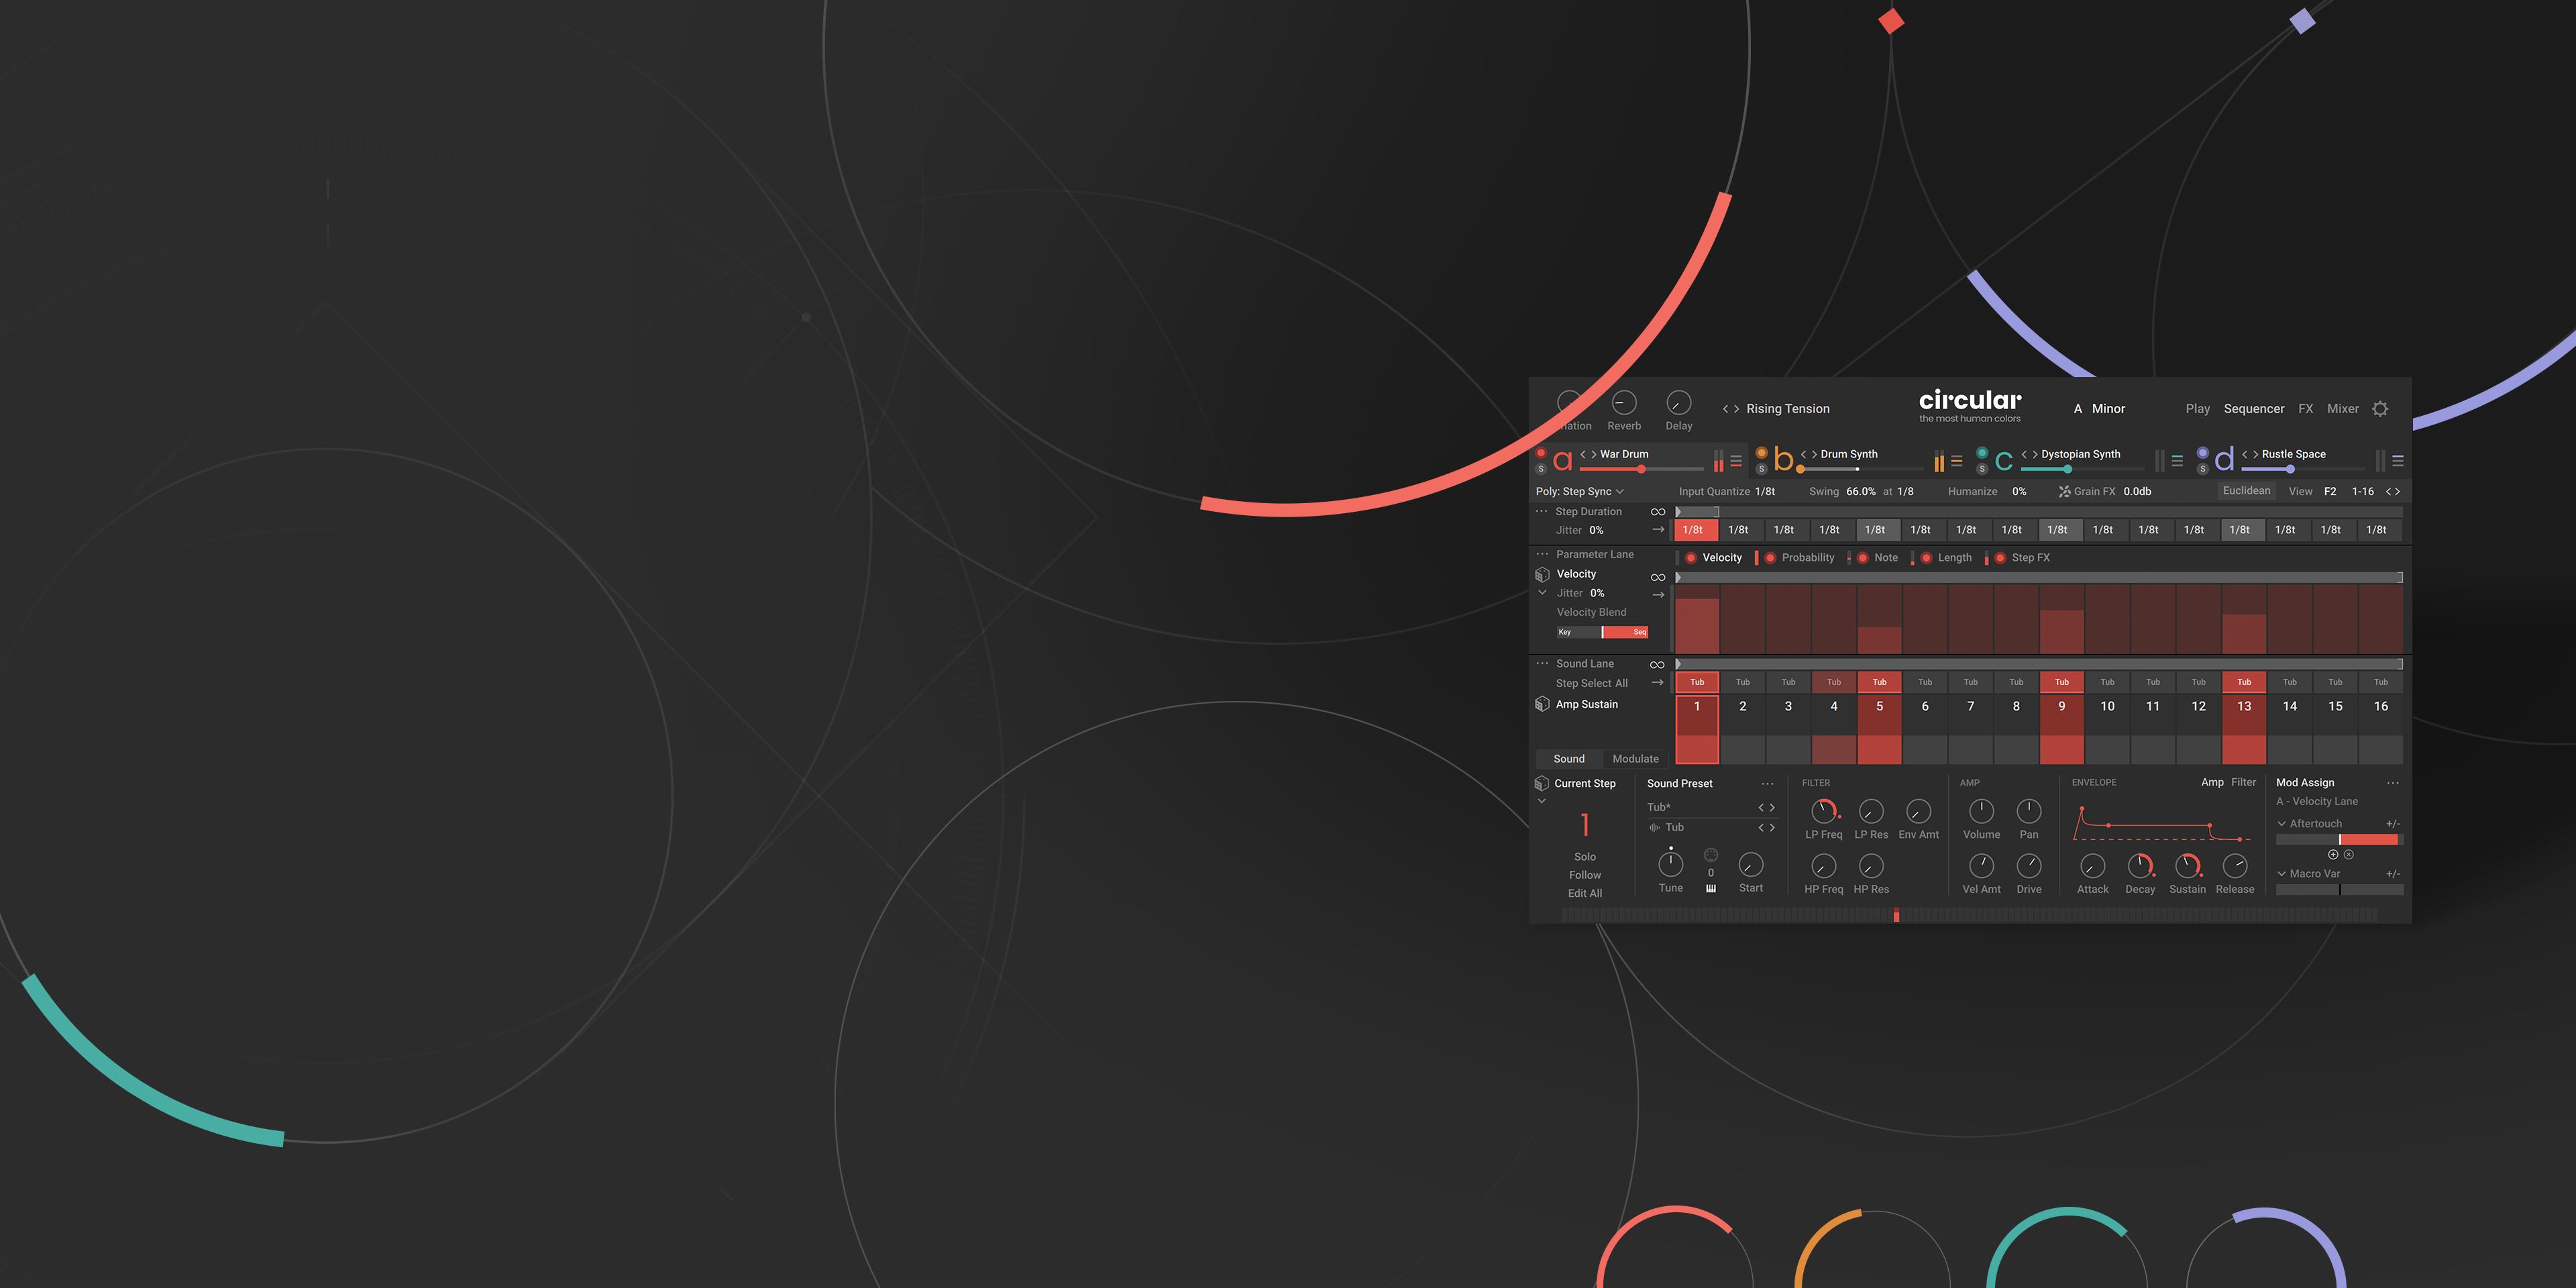This screenshot has width=2576, height=1288.
Task: Expand the chevron below Current Step
Action: tap(1542, 801)
